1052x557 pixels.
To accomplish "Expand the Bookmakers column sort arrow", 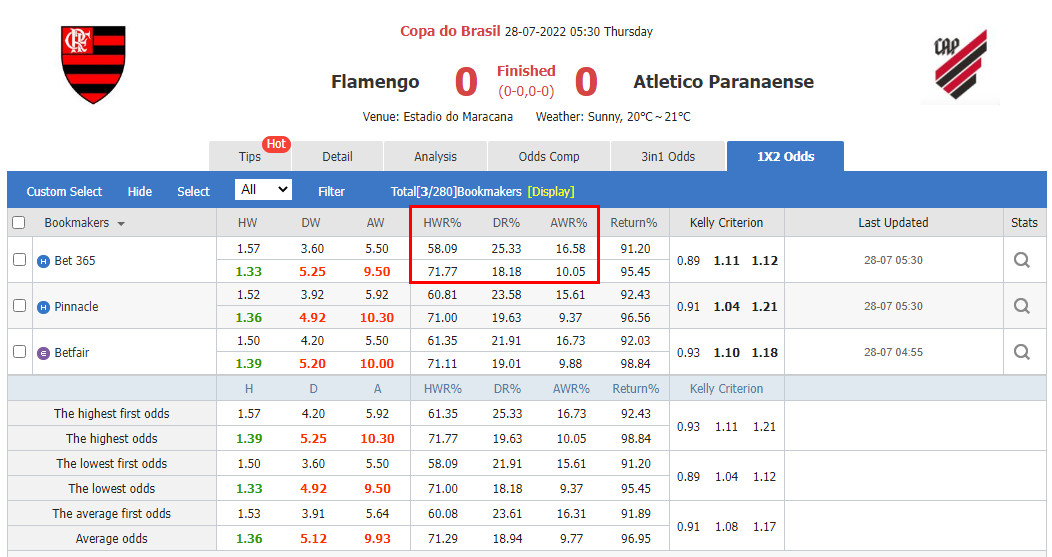I will tap(121, 224).
